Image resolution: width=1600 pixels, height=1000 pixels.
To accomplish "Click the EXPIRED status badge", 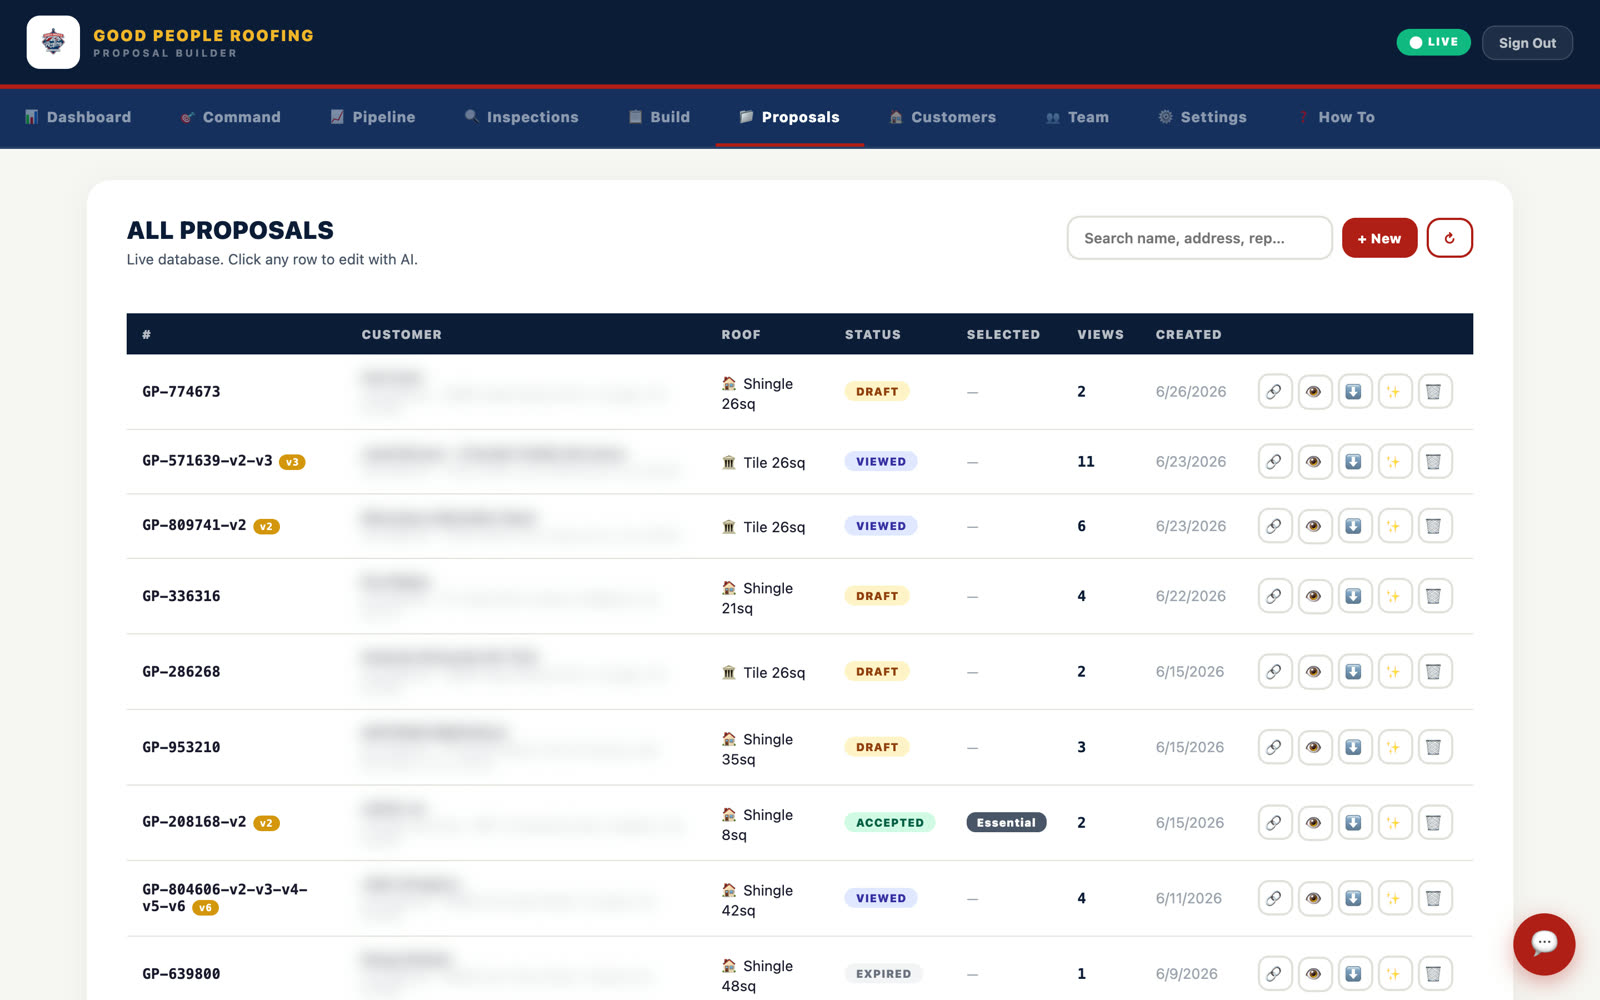I will [x=883, y=974].
